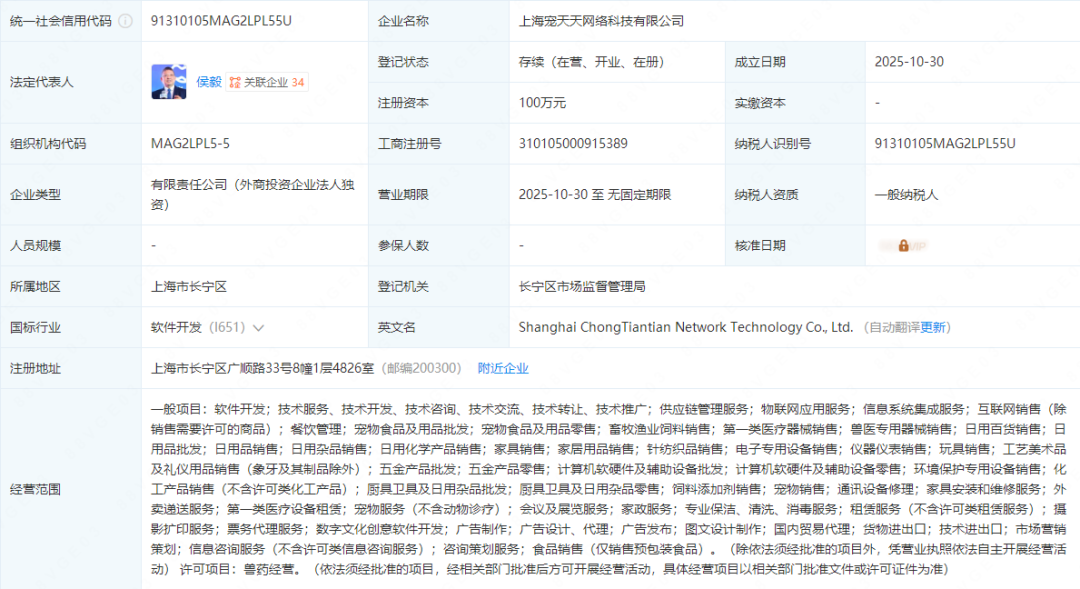Image resolution: width=1080 pixels, height=589 pixels.
Task: Click the 登记机关 value 长宁区市场监督管理局
Action: coord(582,287)
